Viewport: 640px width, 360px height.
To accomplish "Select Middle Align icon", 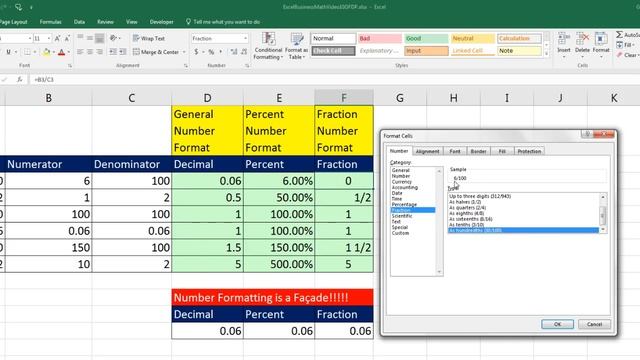I will tap(90, 38).
